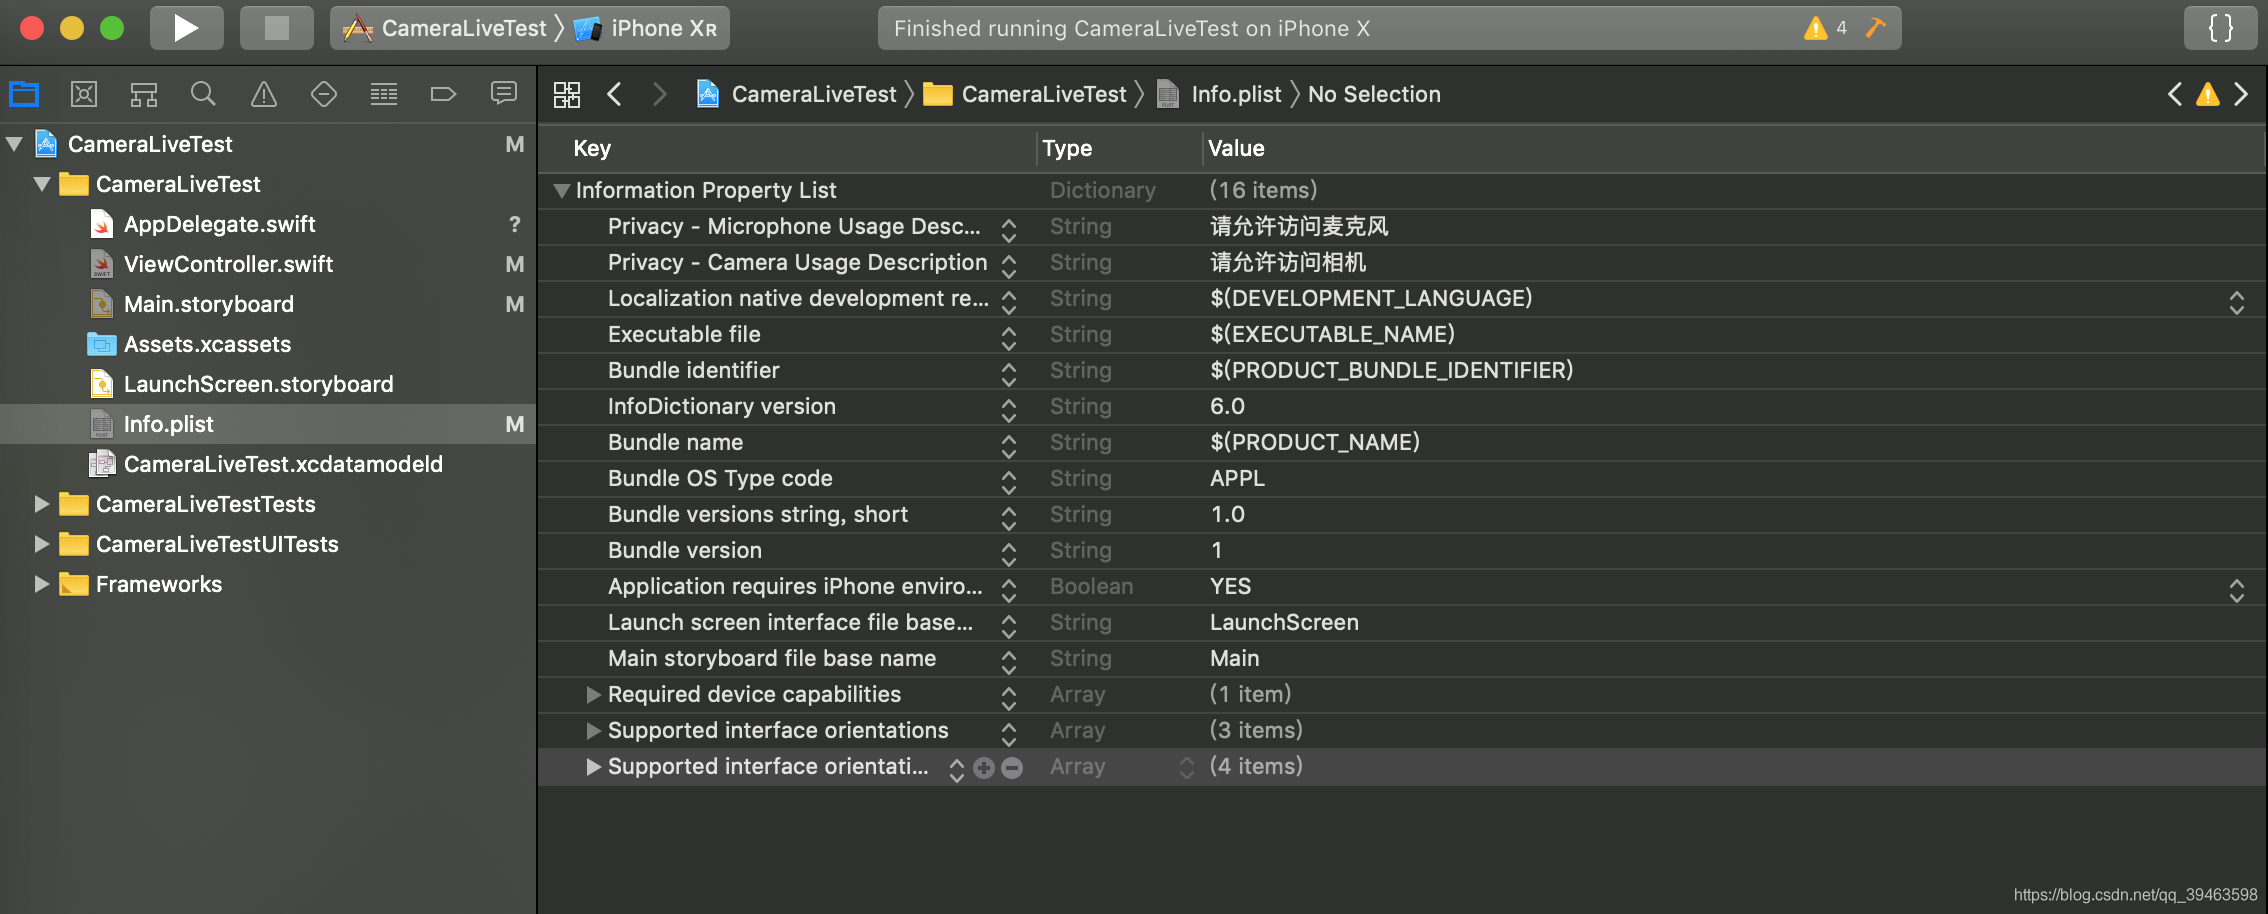Viewport: 2268px width, 914px height.
Task: Expand Required device capabilities array
Action: point(593,694)
